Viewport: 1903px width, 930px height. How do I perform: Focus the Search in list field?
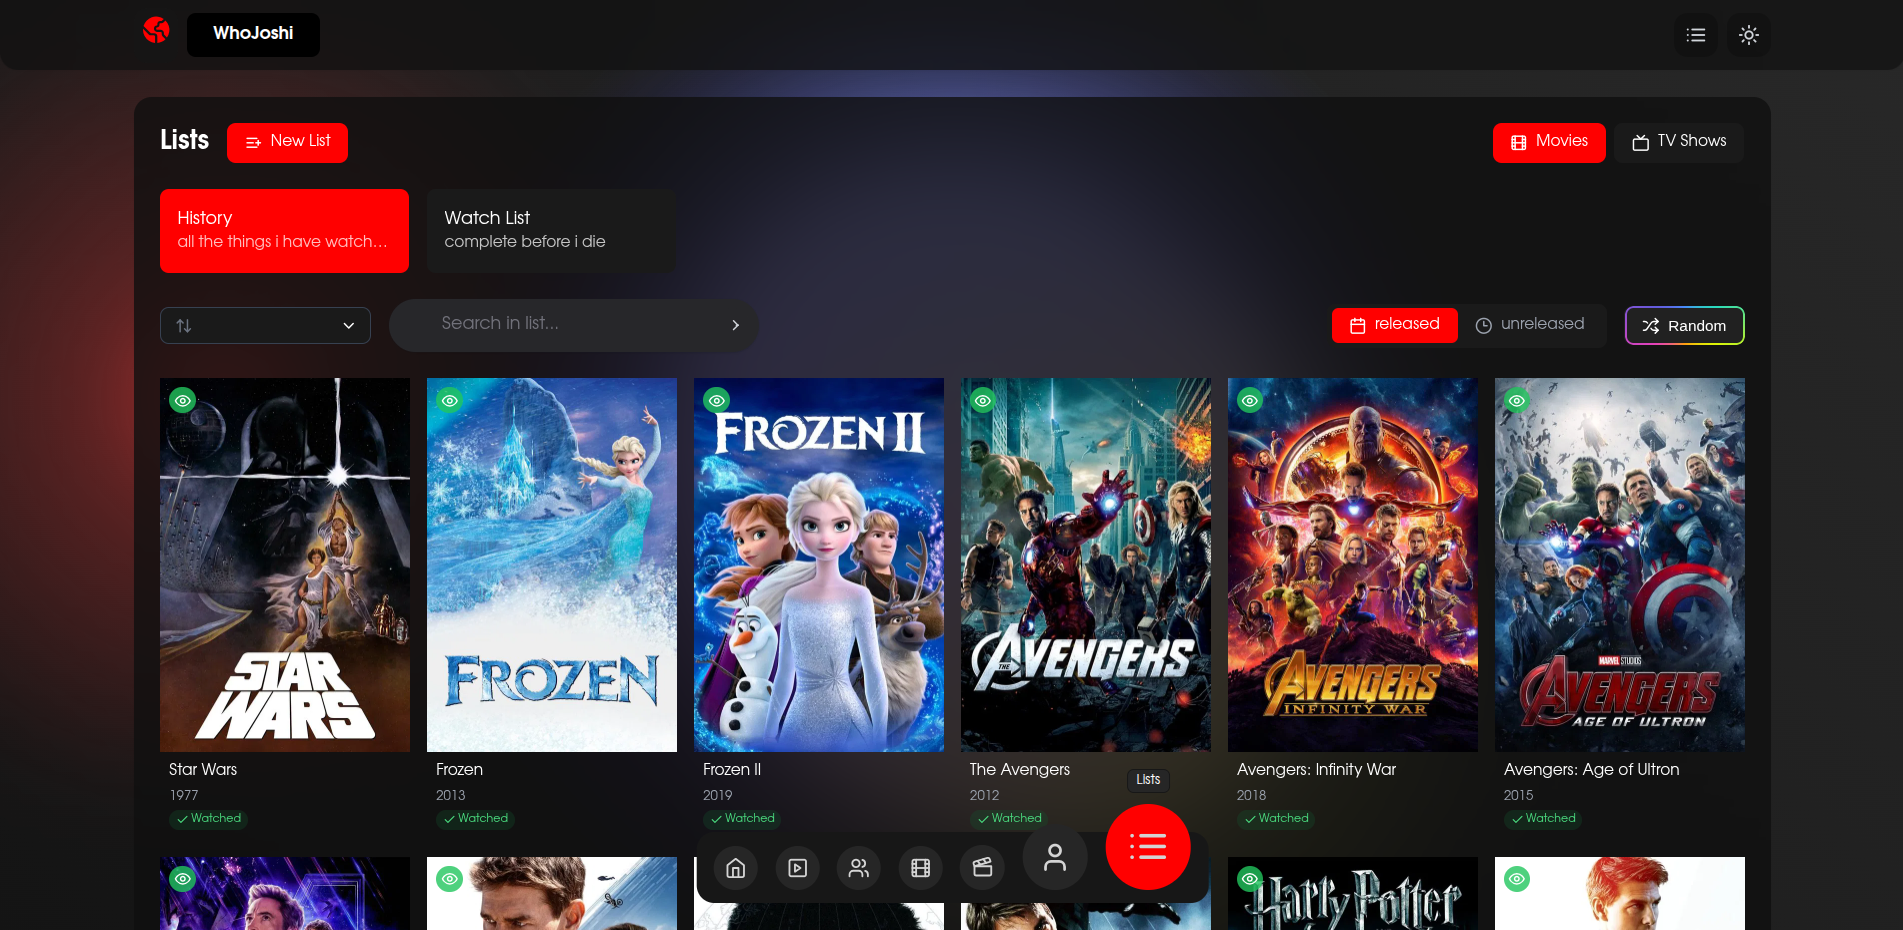coord(575,324)
